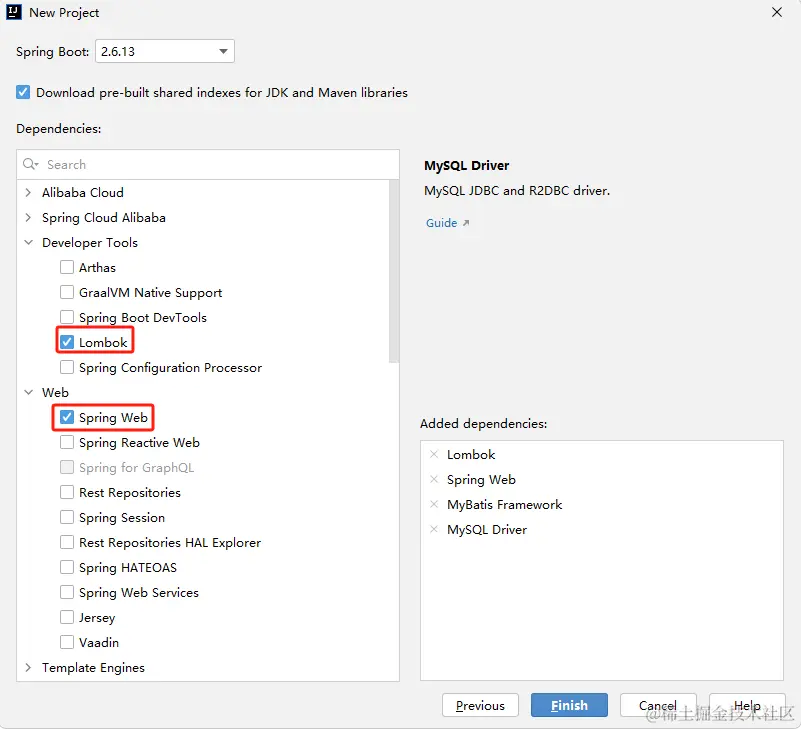Select the Developer Tools tree row
Screen dimensions: 801x729
click(204, 243)
